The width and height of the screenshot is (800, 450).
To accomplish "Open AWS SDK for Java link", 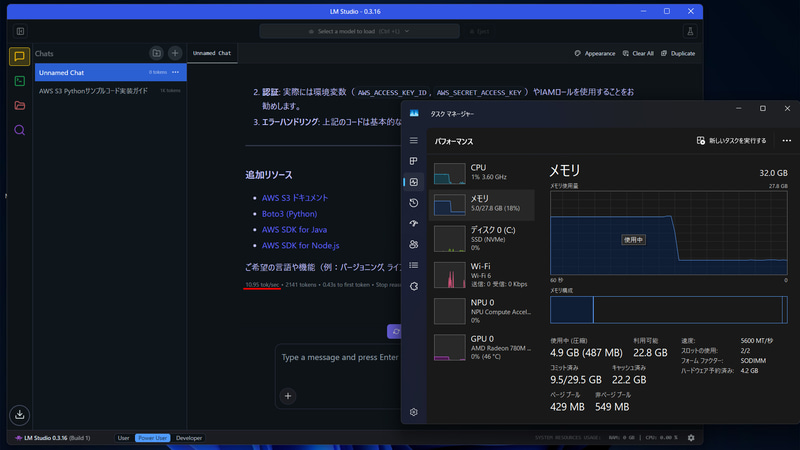I will [x=294, y=230].
